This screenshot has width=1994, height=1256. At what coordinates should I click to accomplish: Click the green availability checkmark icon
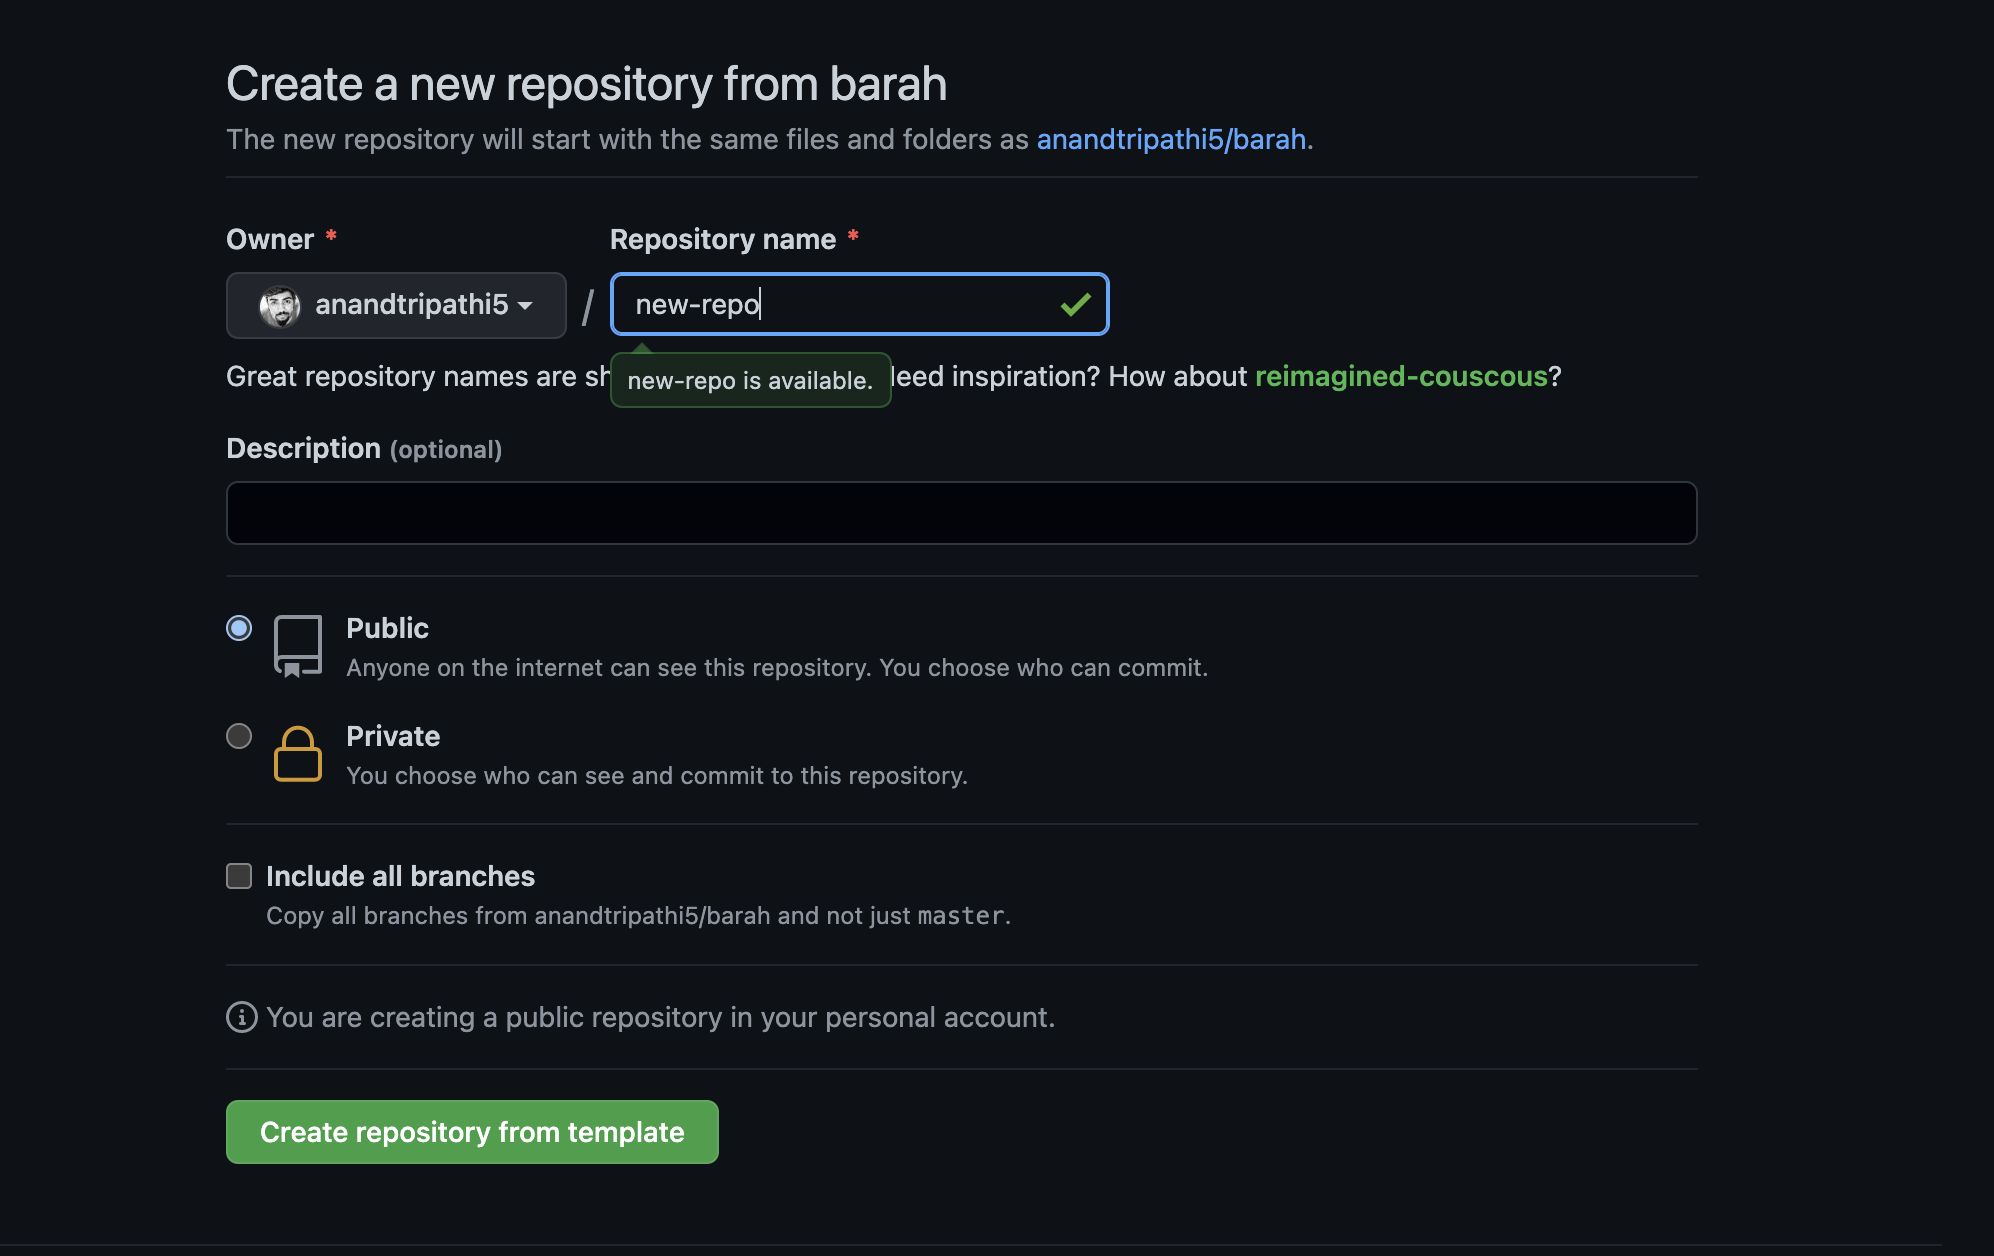click(x=1075, y=304)
